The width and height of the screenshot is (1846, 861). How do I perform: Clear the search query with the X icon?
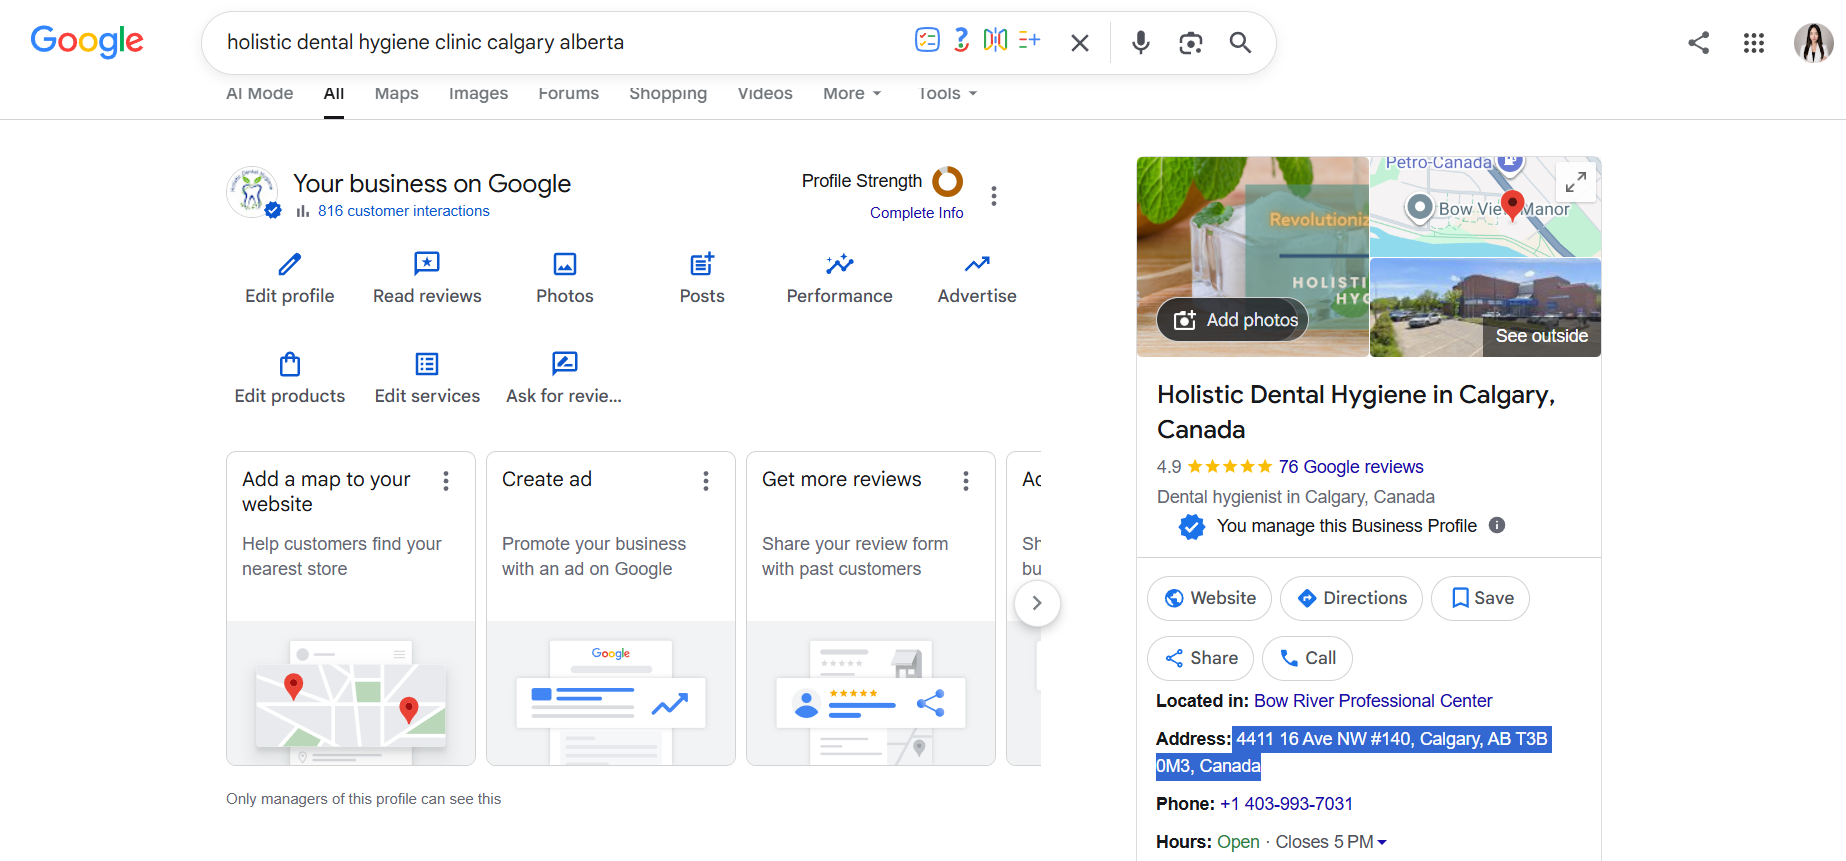1080,43
